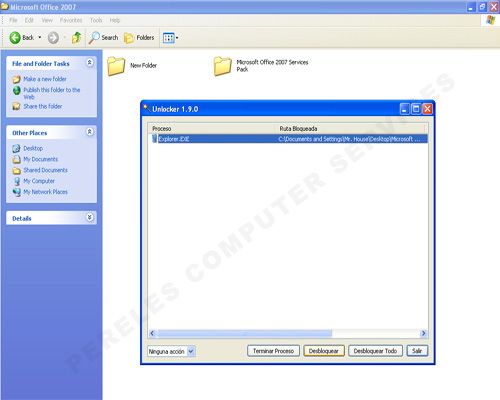
Task: Click the Terminar Proceso button
Action: click(x=273, y=351)
